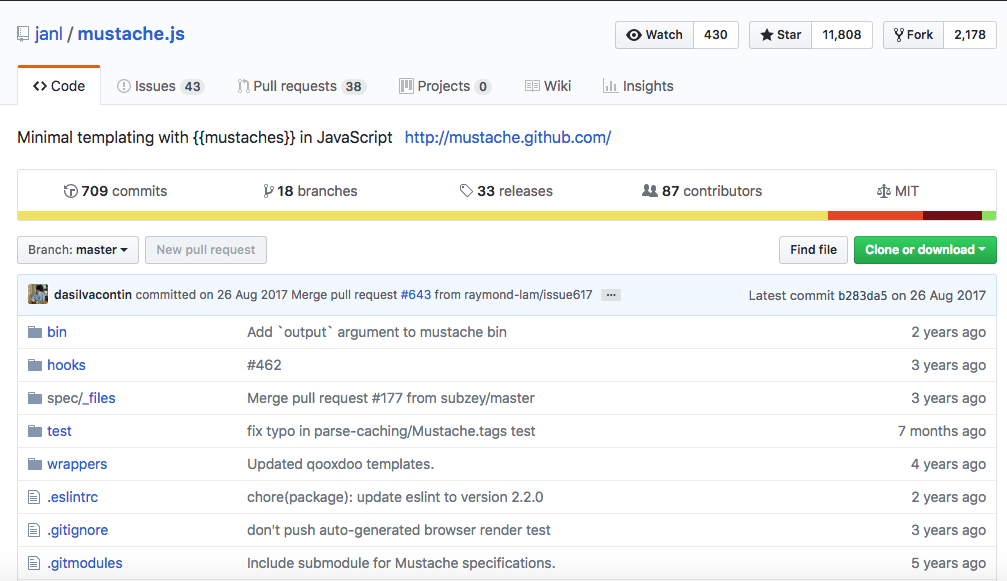Open the Branch: master dropdown

(x=77, y=250)
